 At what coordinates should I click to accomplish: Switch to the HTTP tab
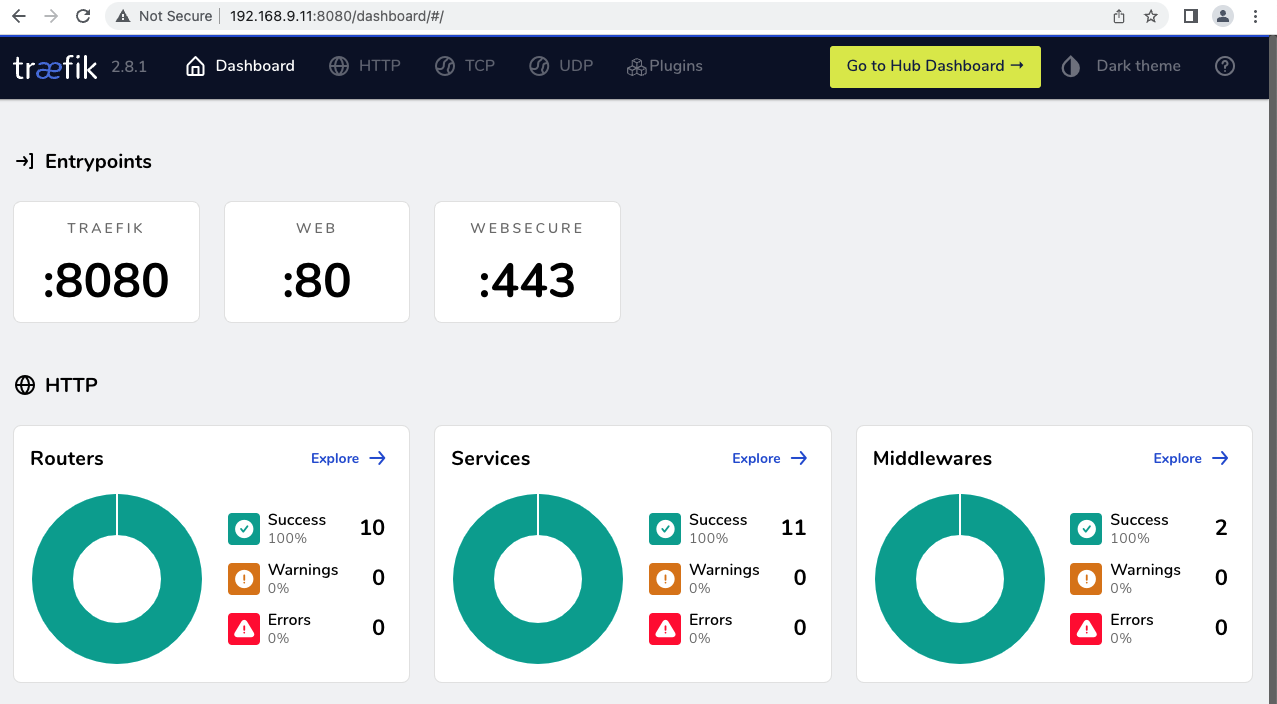365,66
